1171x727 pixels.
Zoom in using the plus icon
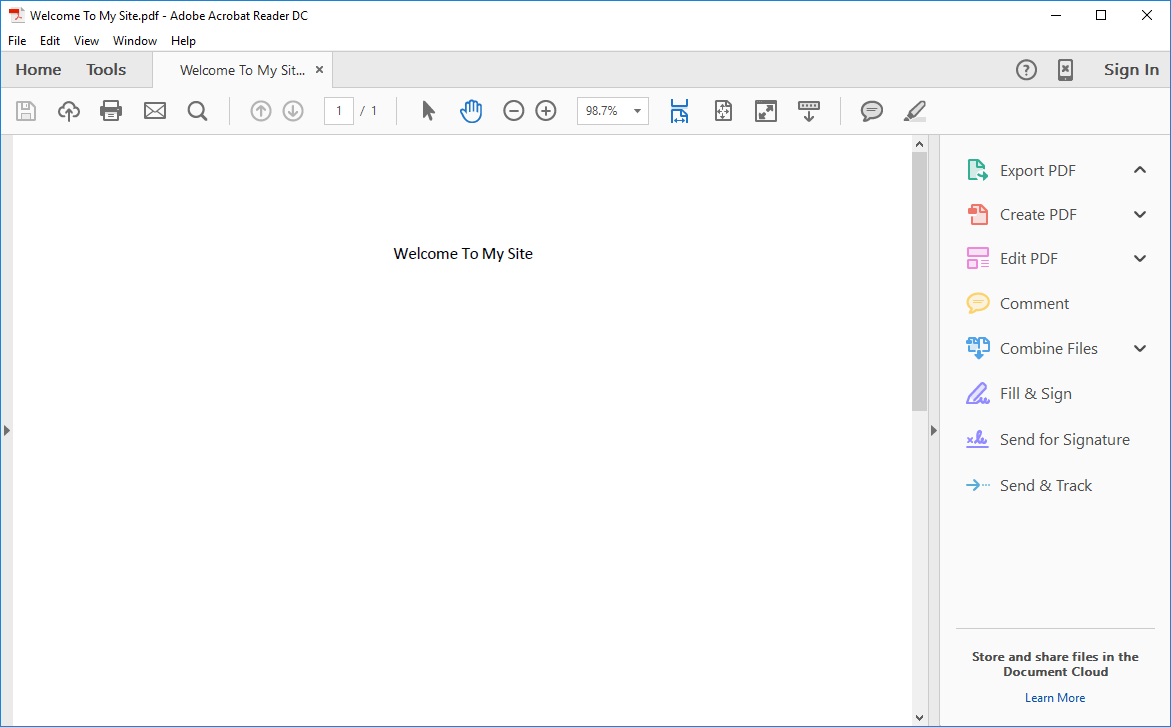(545, 110)
